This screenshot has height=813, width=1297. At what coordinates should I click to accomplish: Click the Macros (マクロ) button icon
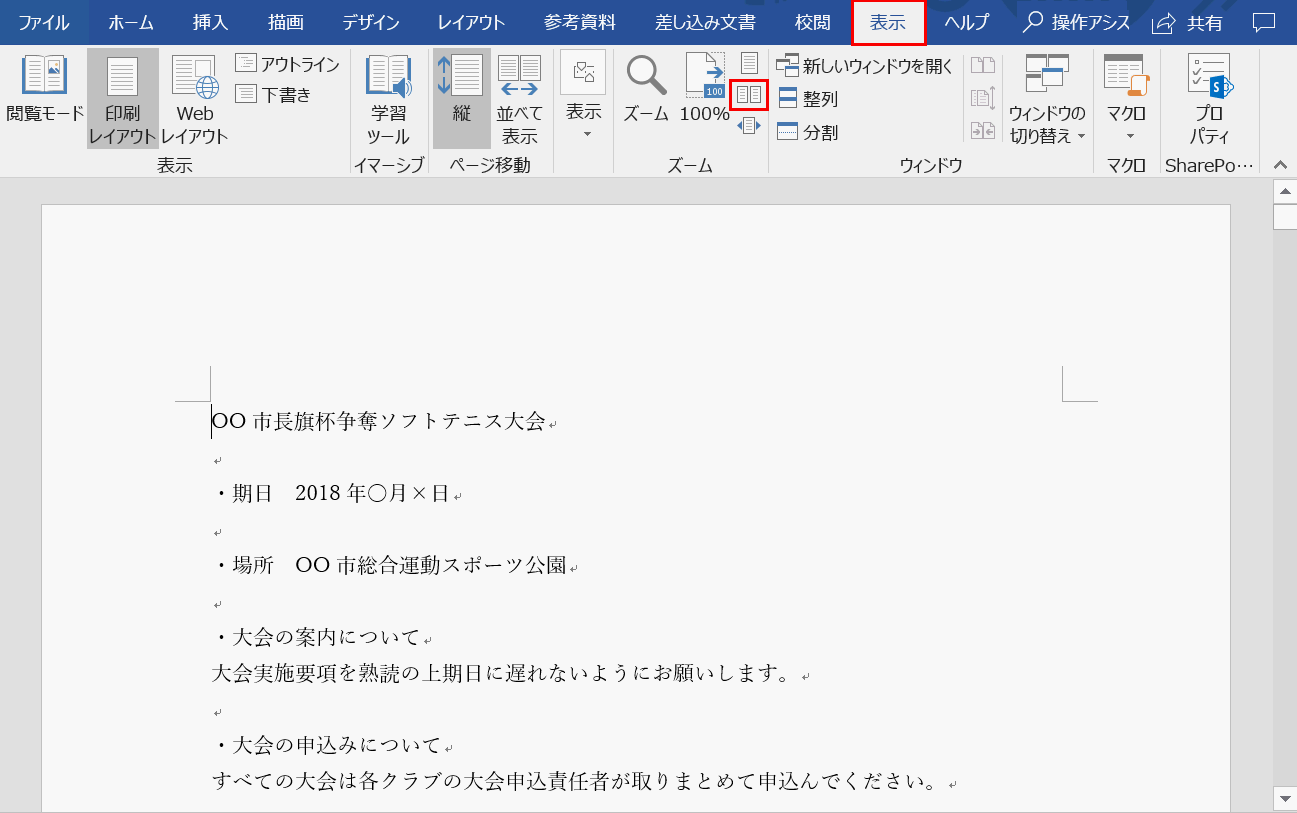(x=1125, y=75)
